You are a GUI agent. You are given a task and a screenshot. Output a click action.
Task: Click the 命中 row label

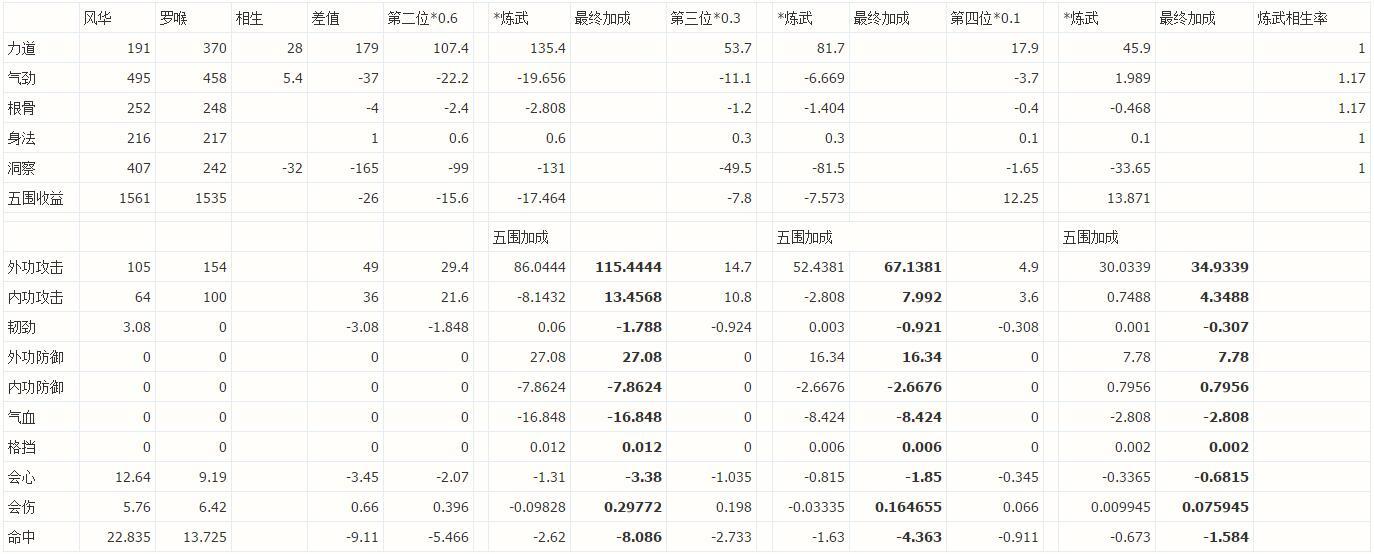tap(21, 537)
